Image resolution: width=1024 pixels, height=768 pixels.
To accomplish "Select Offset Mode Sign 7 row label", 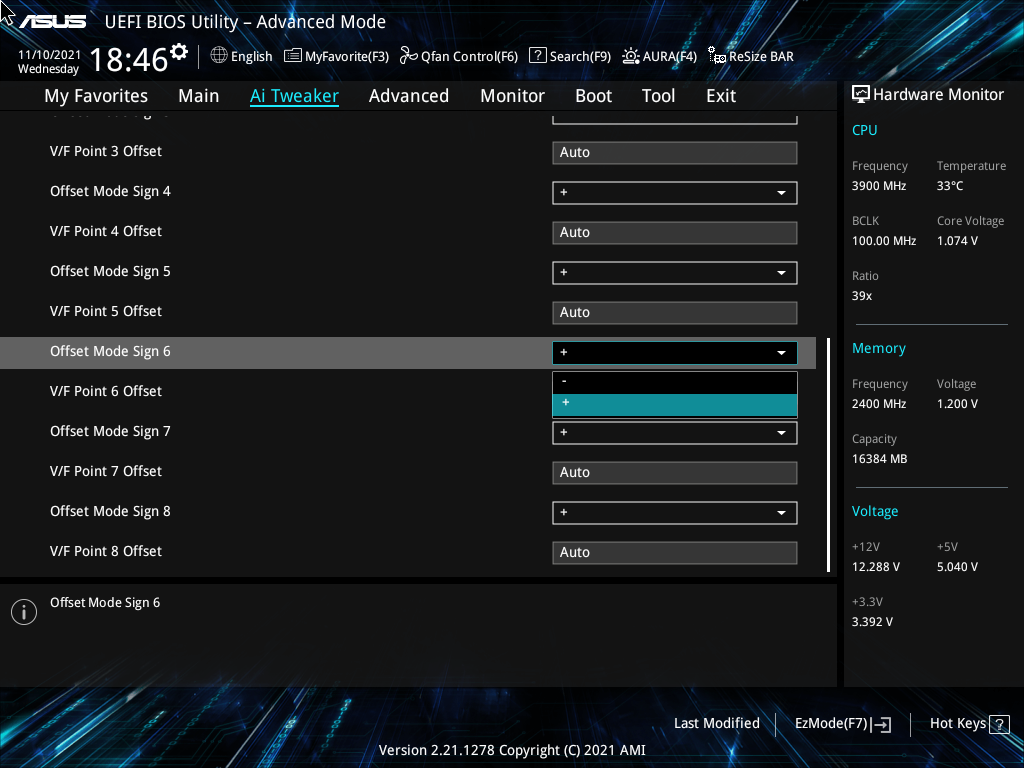I will click(110, 432).
